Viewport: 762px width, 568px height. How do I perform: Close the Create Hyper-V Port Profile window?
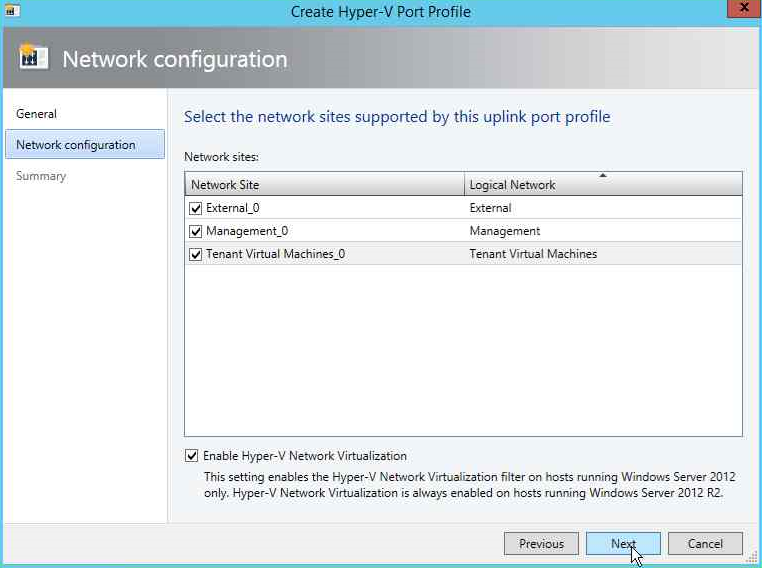click(744, 8)
